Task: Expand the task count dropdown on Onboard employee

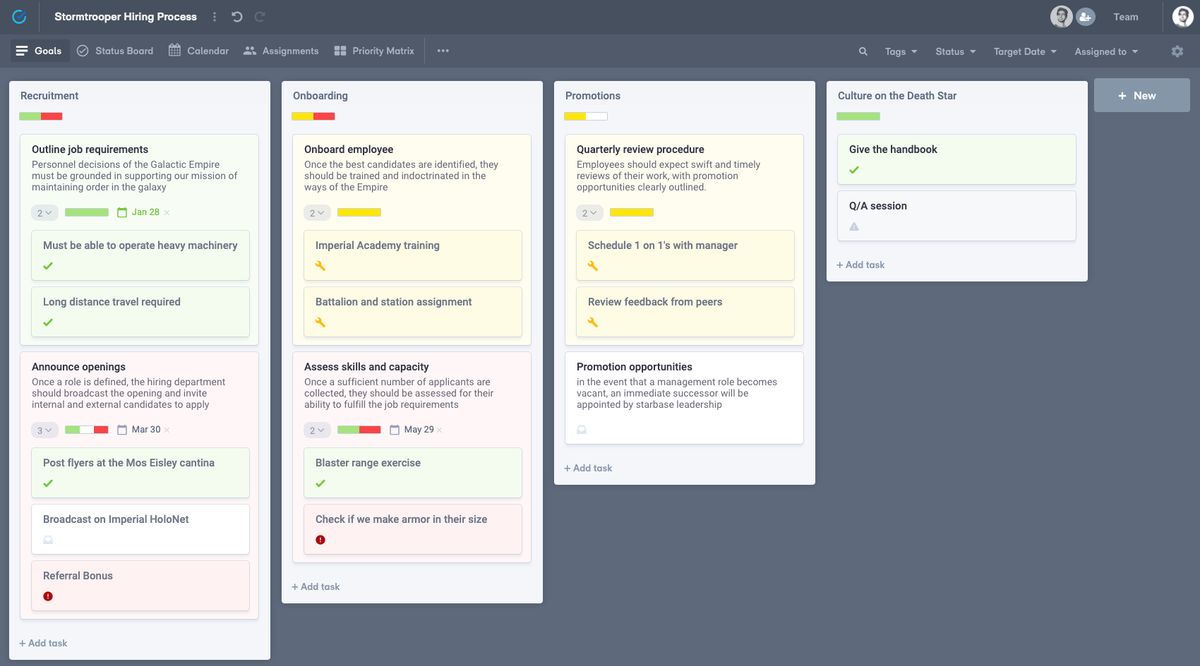Action: pyautogui.click(x=316, y=212)
